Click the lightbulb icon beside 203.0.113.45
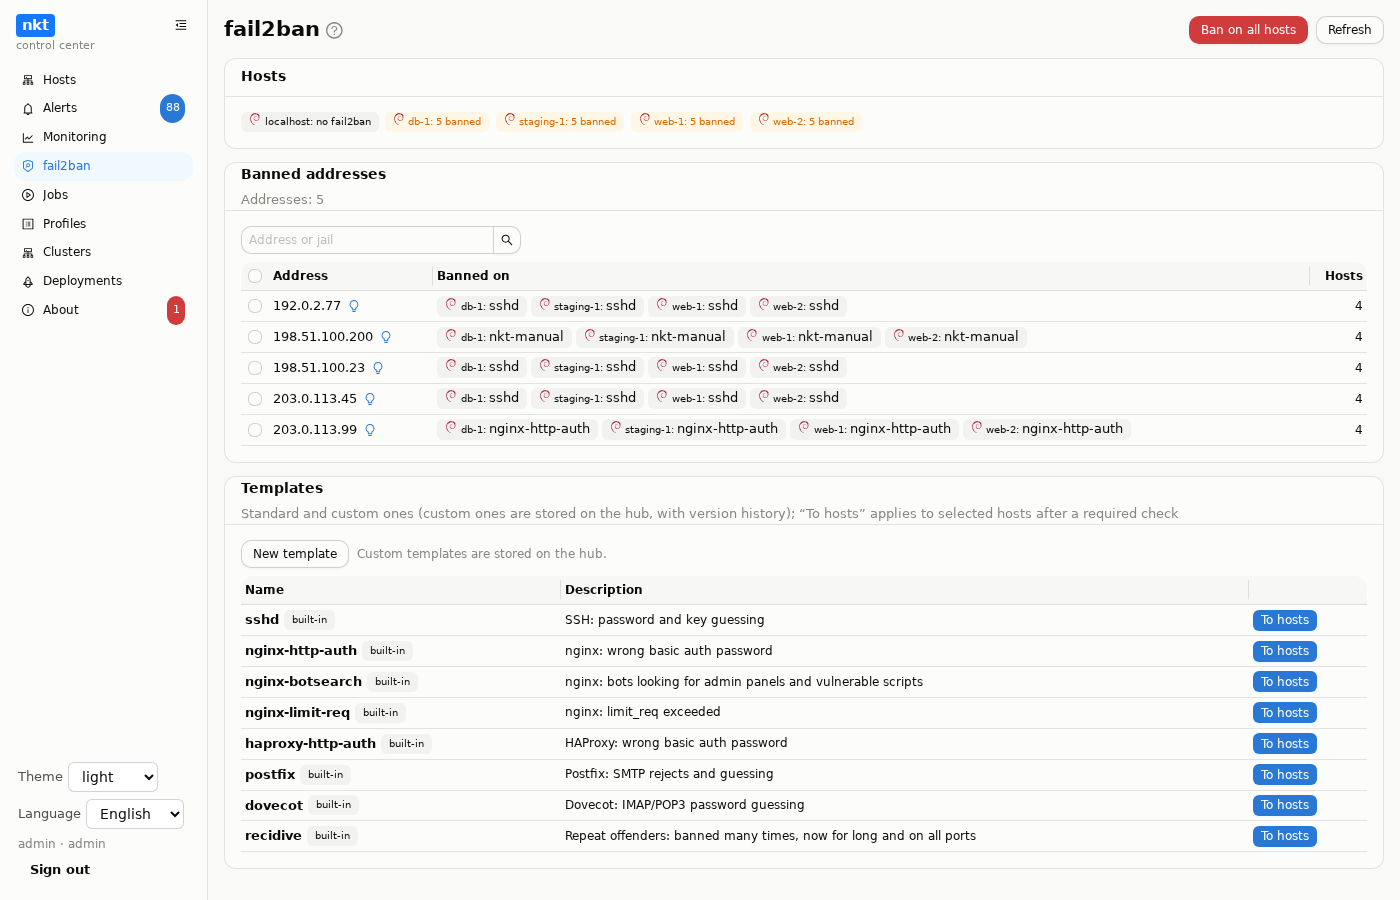Image resolution: width=1400 pixels, height=900 pixels. pos(370,399)
